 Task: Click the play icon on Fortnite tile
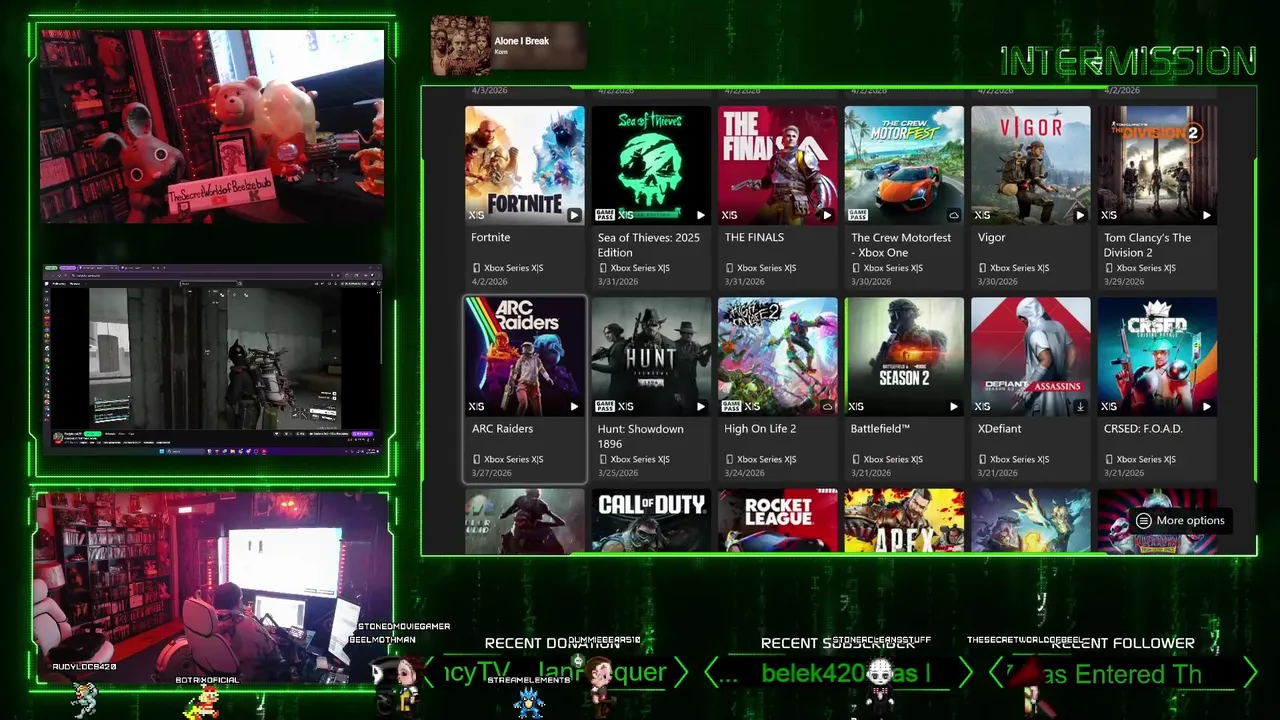pos(574,215)
